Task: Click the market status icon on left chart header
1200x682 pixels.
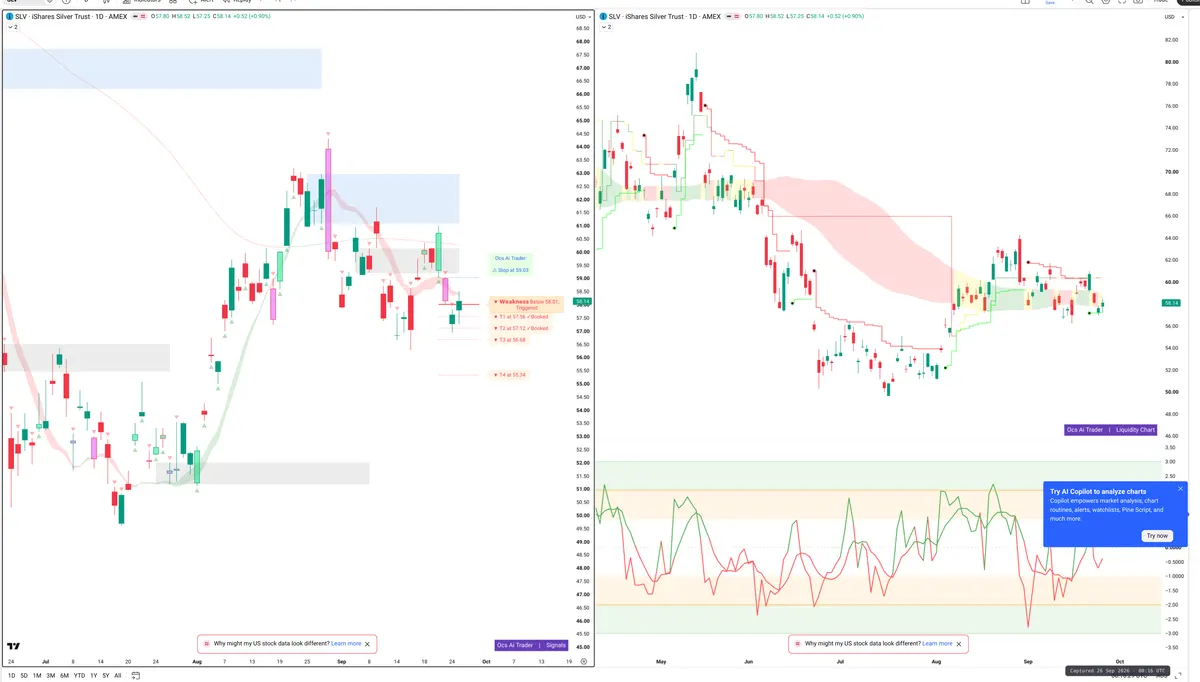Action: coord(137,16)
